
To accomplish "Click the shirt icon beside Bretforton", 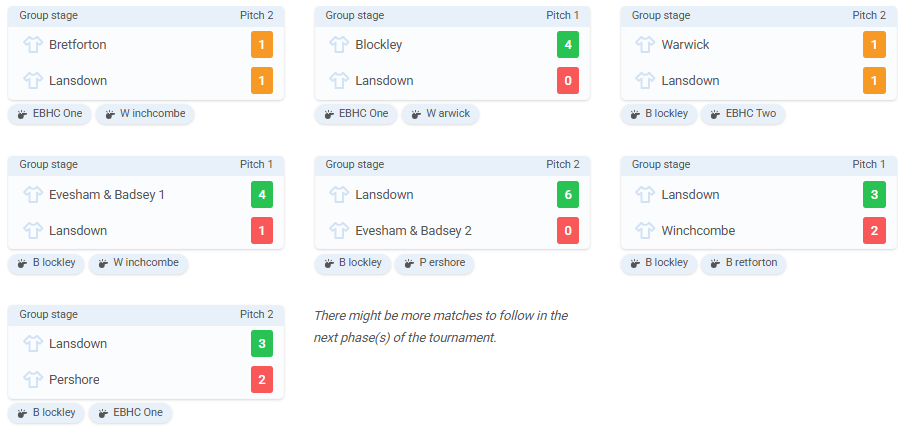I will (33, 44).
